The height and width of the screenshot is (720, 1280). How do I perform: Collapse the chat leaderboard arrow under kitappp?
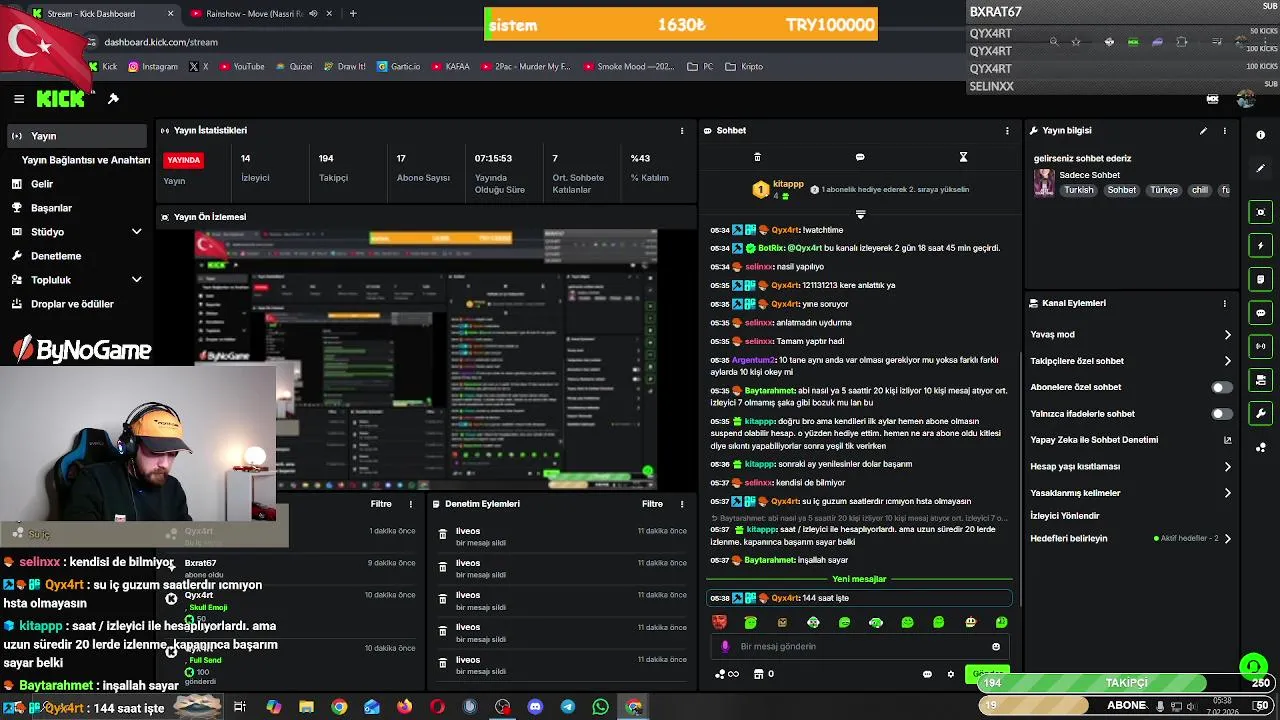click(860, 214)
